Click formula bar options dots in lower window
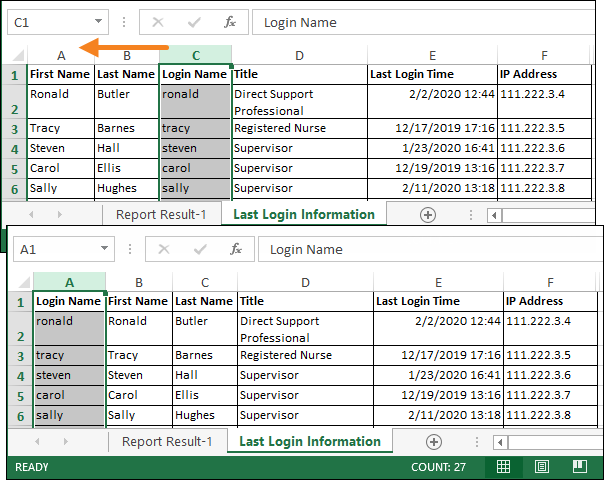605x481 pixels. pos(130,249)
